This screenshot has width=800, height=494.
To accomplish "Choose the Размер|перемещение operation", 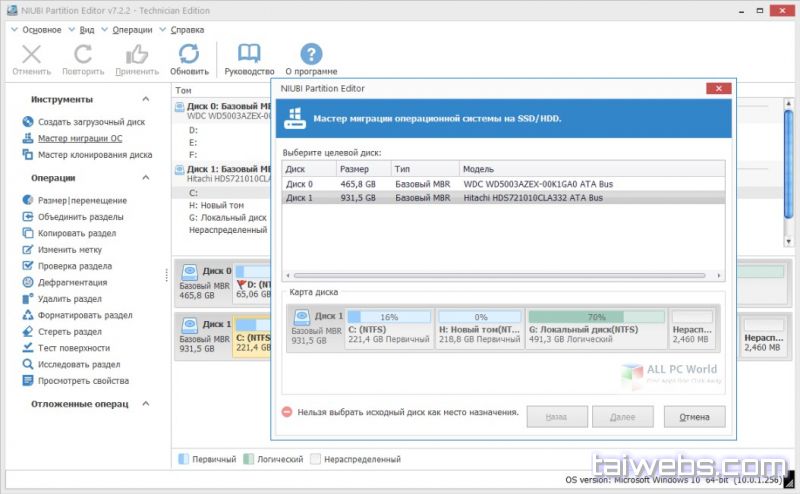I will [82, 201].
